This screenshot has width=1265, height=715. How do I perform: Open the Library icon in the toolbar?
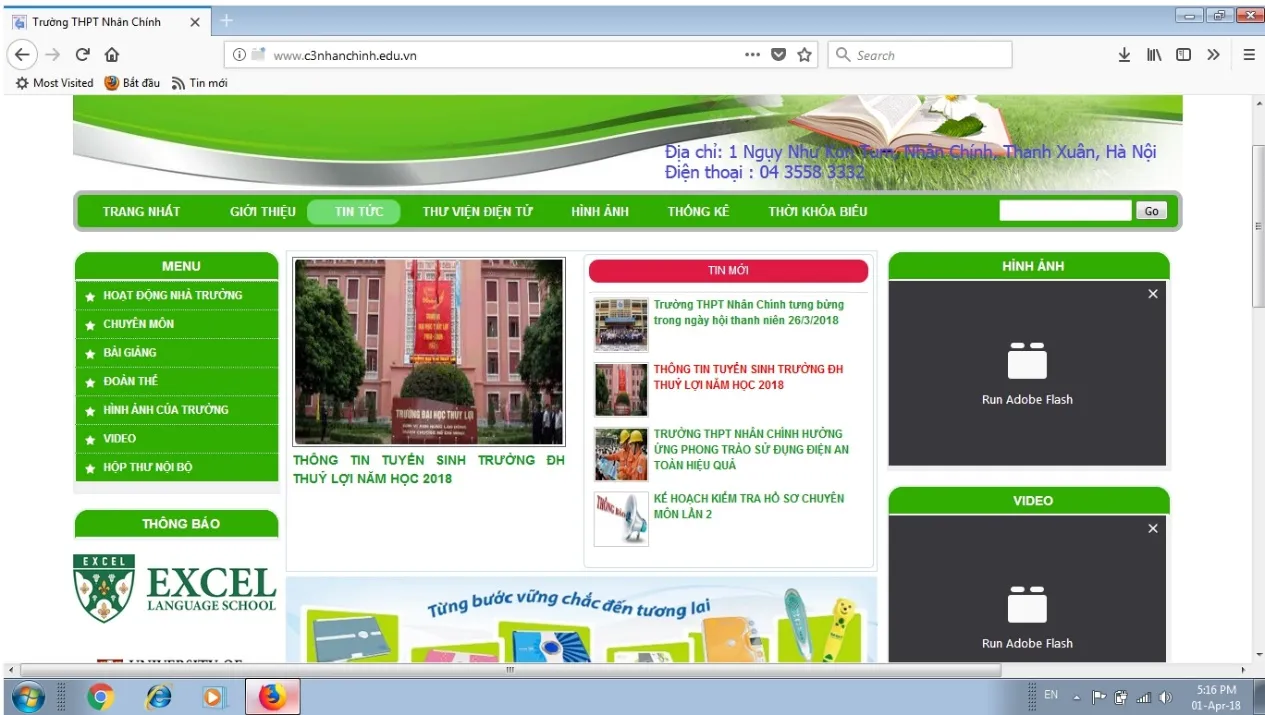[x=1154, y=55]
